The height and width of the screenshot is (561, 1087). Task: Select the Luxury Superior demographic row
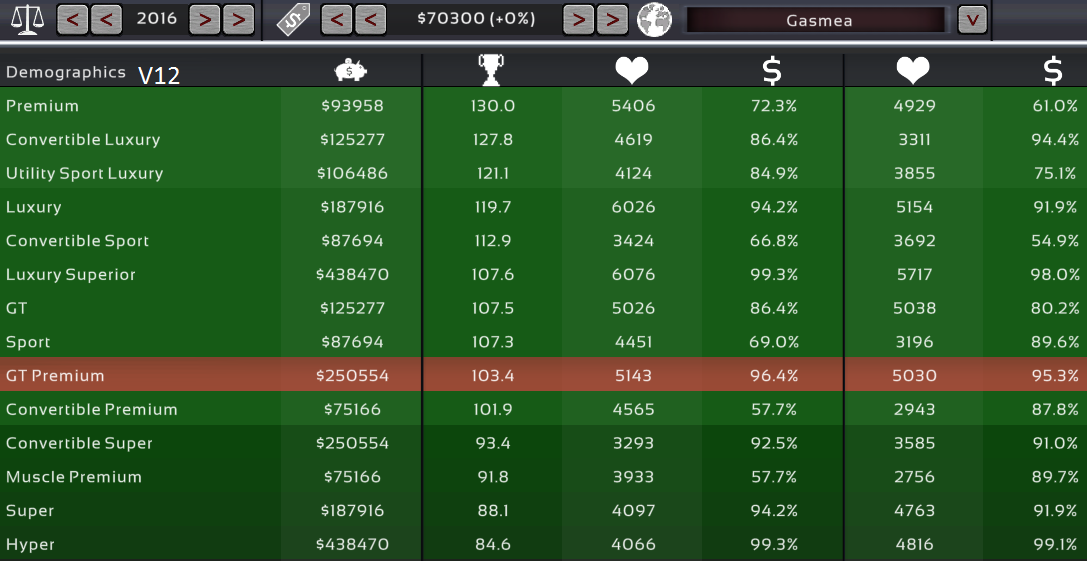point(140,274)
